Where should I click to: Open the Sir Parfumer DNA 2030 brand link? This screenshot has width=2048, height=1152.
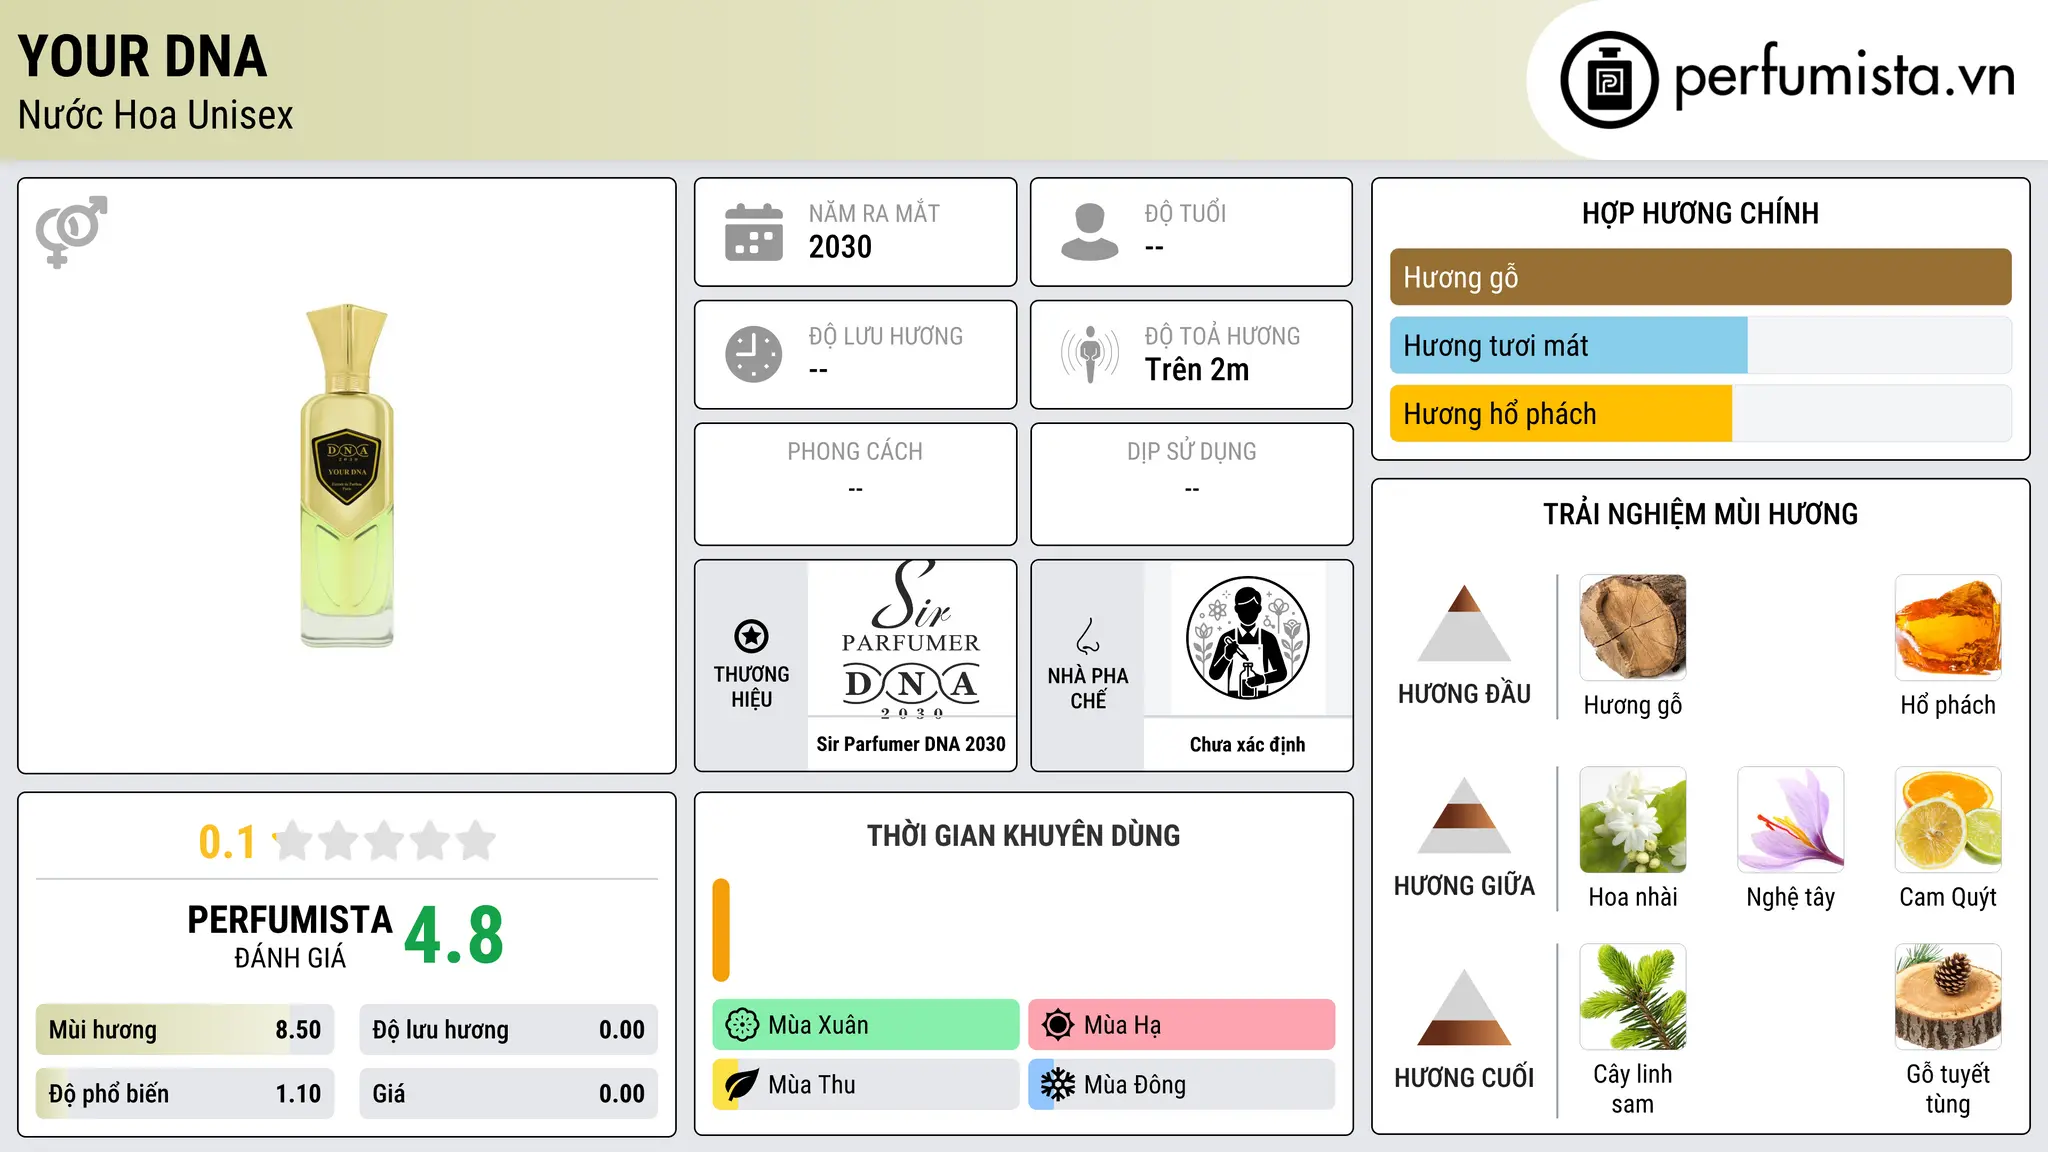[911, 744]
